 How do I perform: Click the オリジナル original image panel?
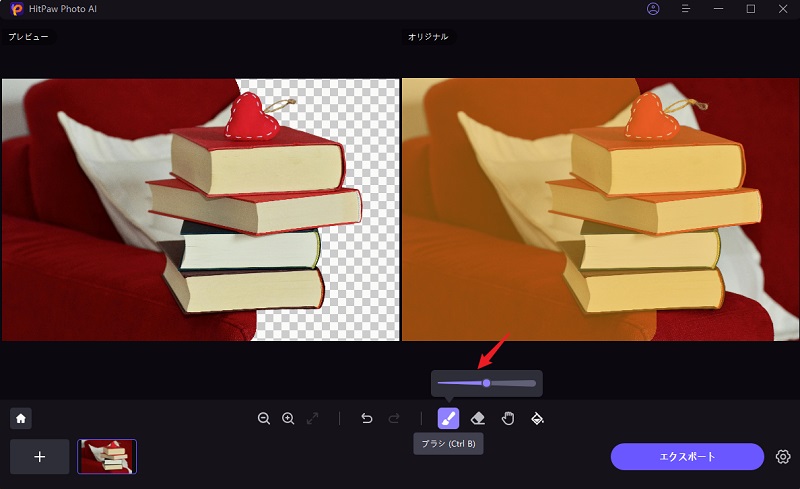(x=600, y=210)
